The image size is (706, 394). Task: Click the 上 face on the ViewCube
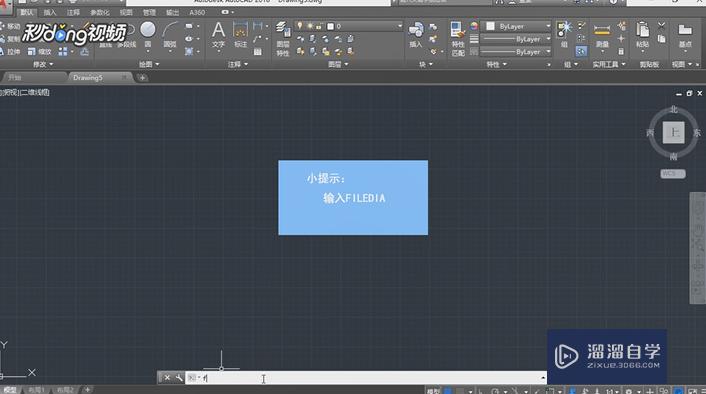coord(674,133)
